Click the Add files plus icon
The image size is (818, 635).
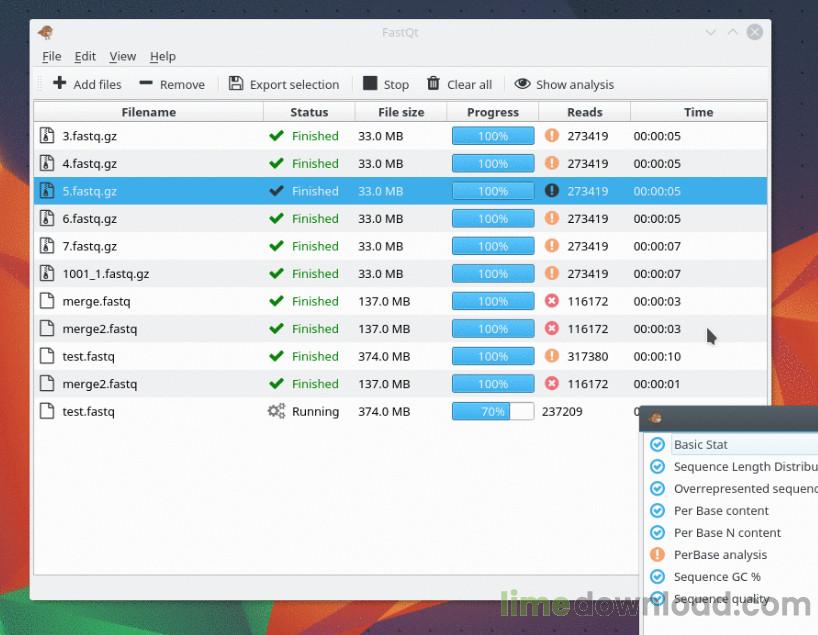tap(59, 83)
